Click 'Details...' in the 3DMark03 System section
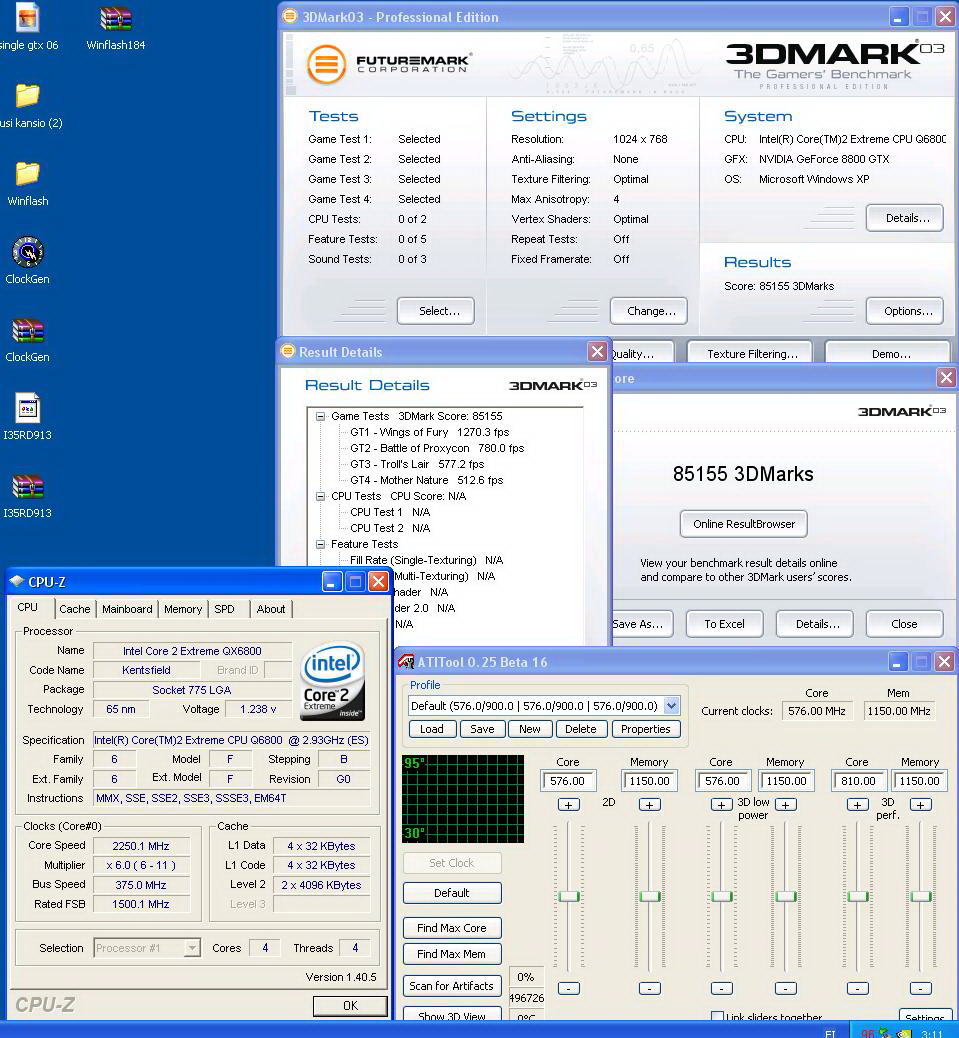Image resolution: width=959 pixels, height=1038 pixels. click(905, 218)
